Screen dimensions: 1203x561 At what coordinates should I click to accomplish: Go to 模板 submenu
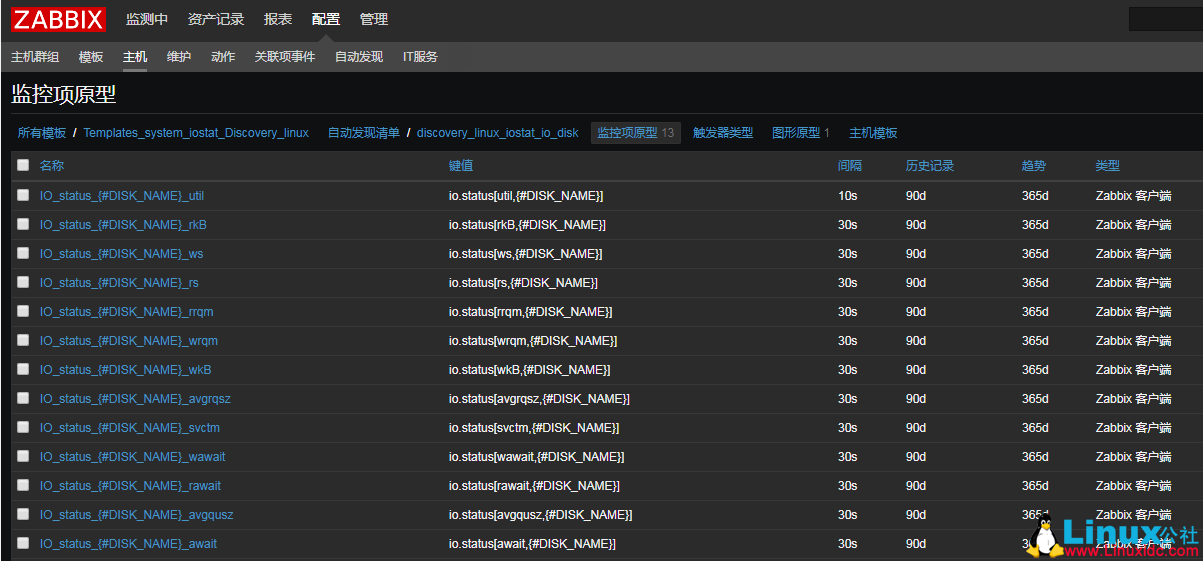91,57
